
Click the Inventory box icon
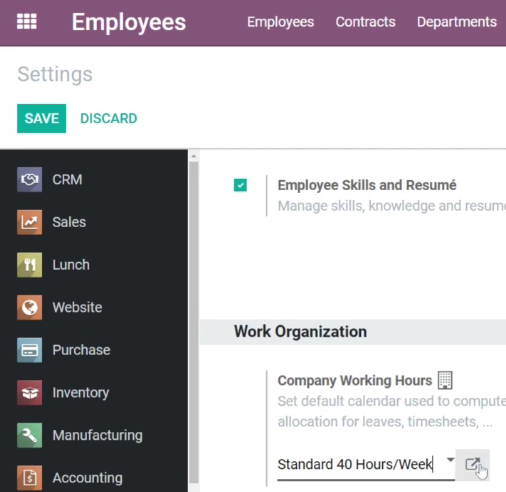coord(30,393)
